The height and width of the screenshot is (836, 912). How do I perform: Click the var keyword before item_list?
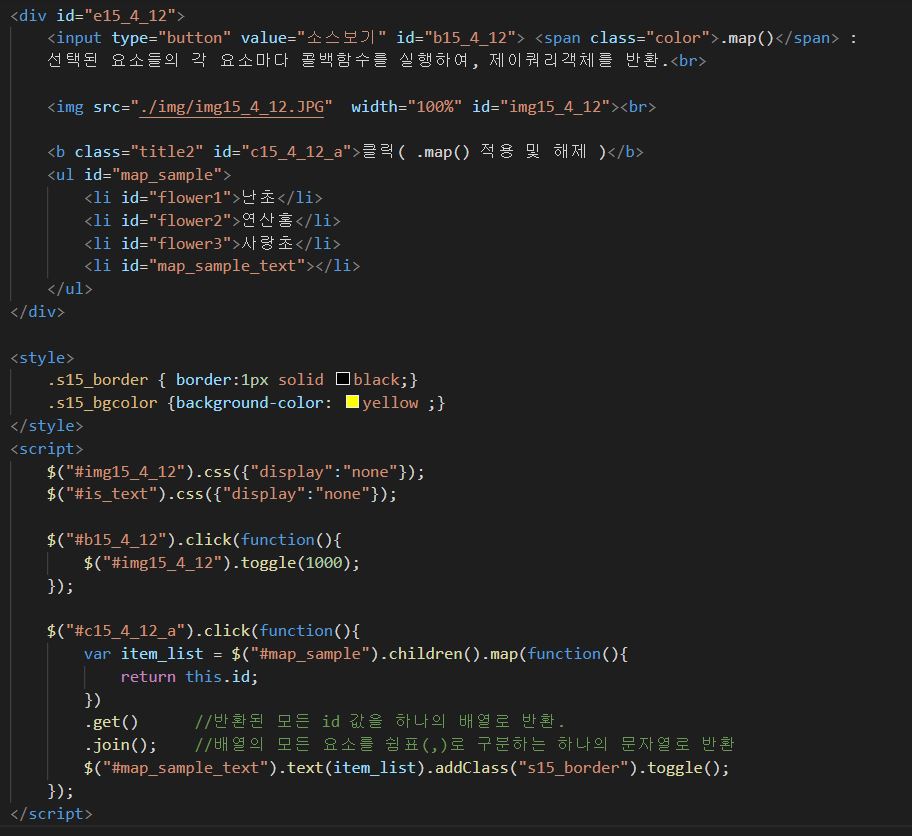tap(98, 653)
